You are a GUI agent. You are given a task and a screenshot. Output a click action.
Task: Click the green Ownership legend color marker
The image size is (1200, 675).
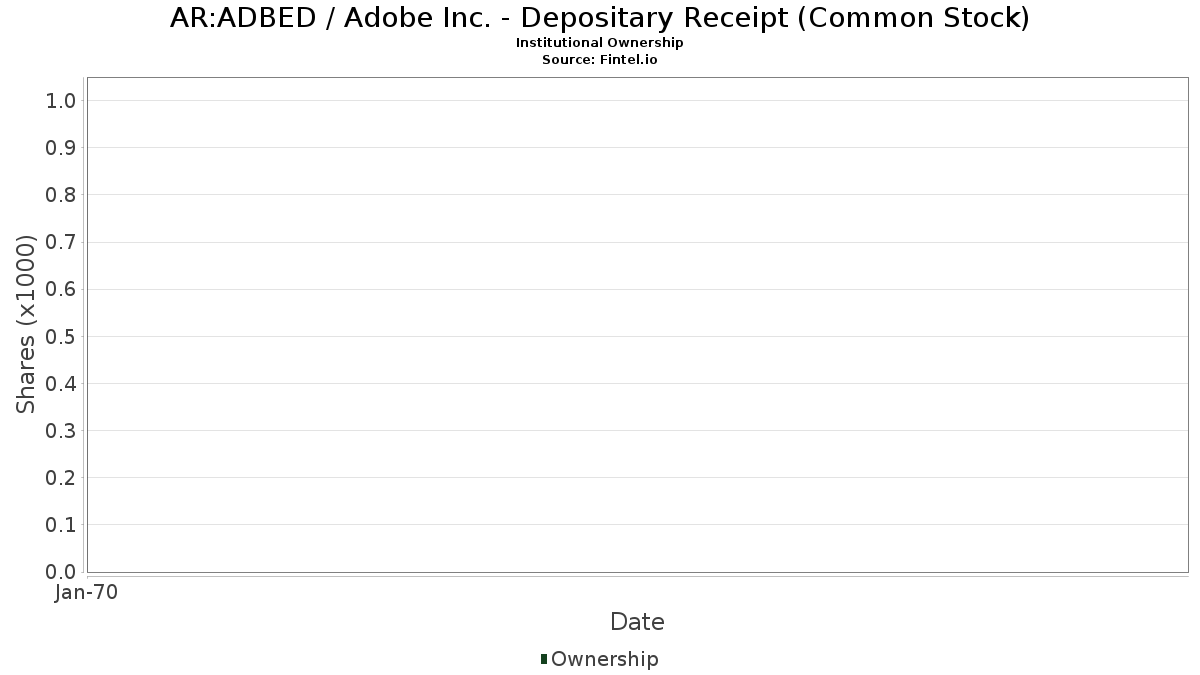tap(544, 659)
